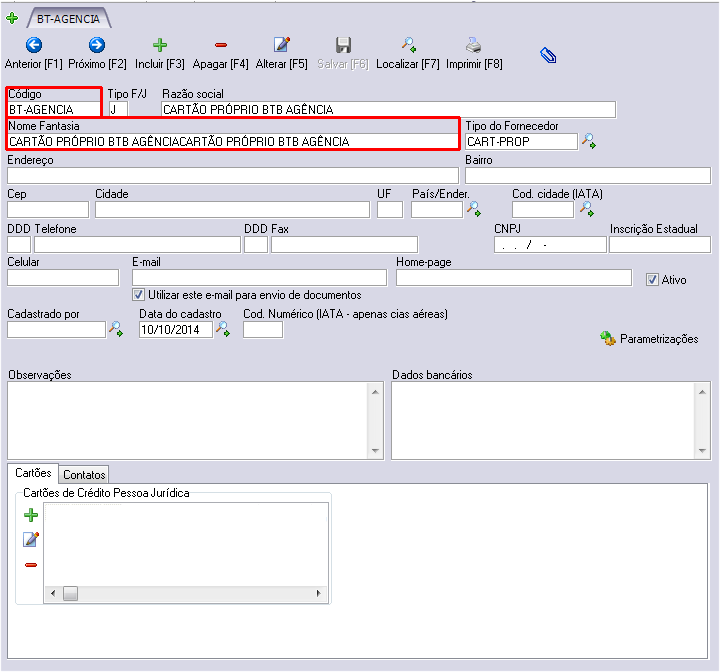Click the Home-page input field
Screen dimensions: 720x672
[x=514, y=277]
